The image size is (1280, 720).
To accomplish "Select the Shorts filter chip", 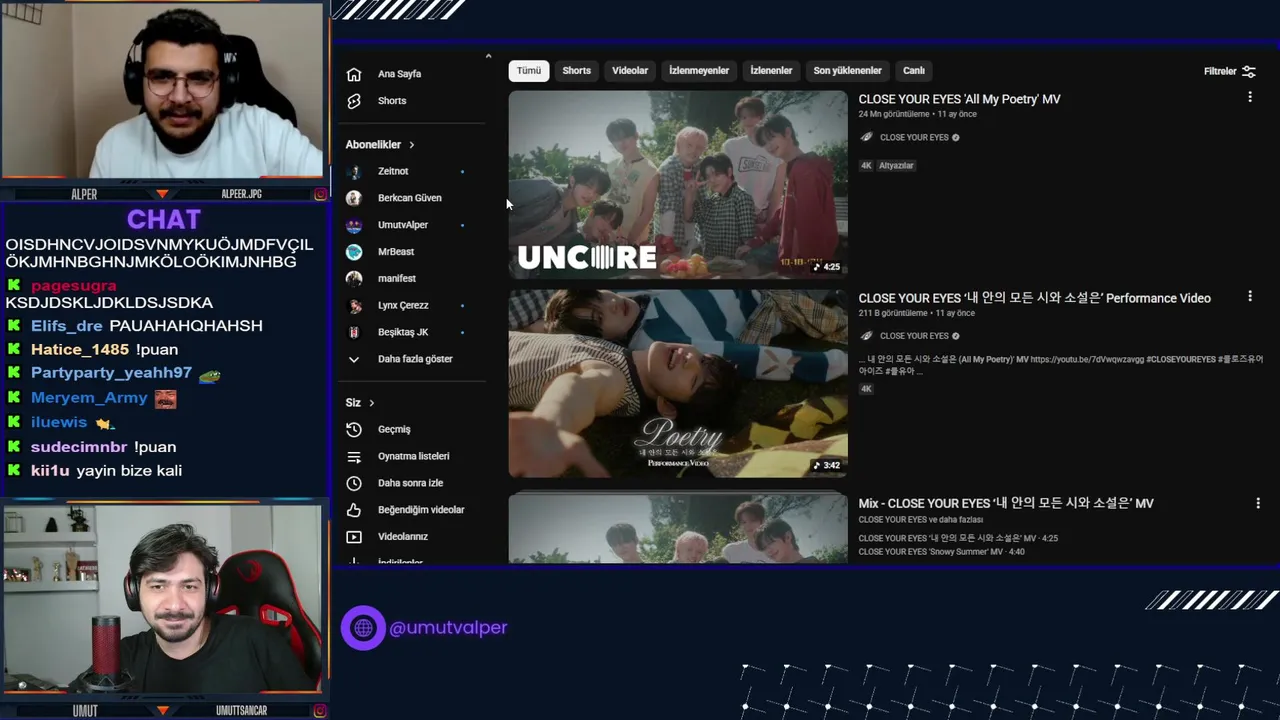I will [x=576, y=71].
